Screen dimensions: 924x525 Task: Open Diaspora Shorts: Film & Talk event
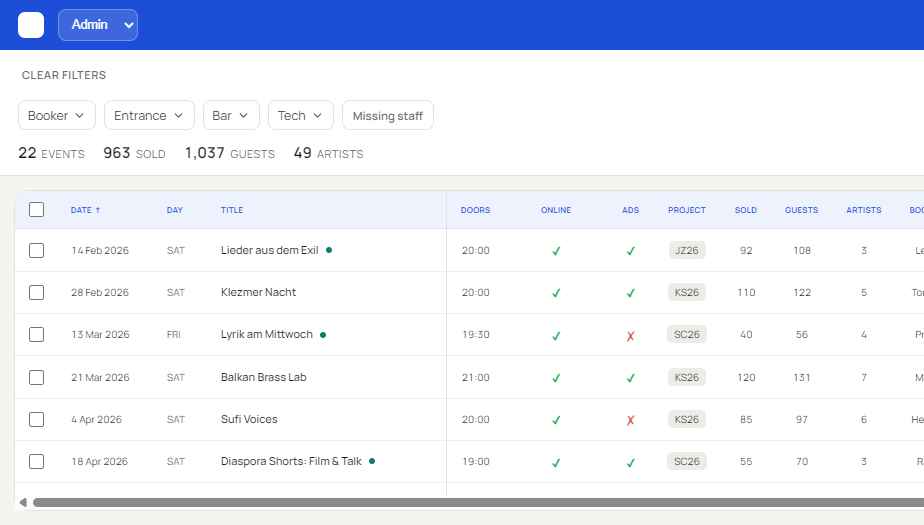(291, 461)
